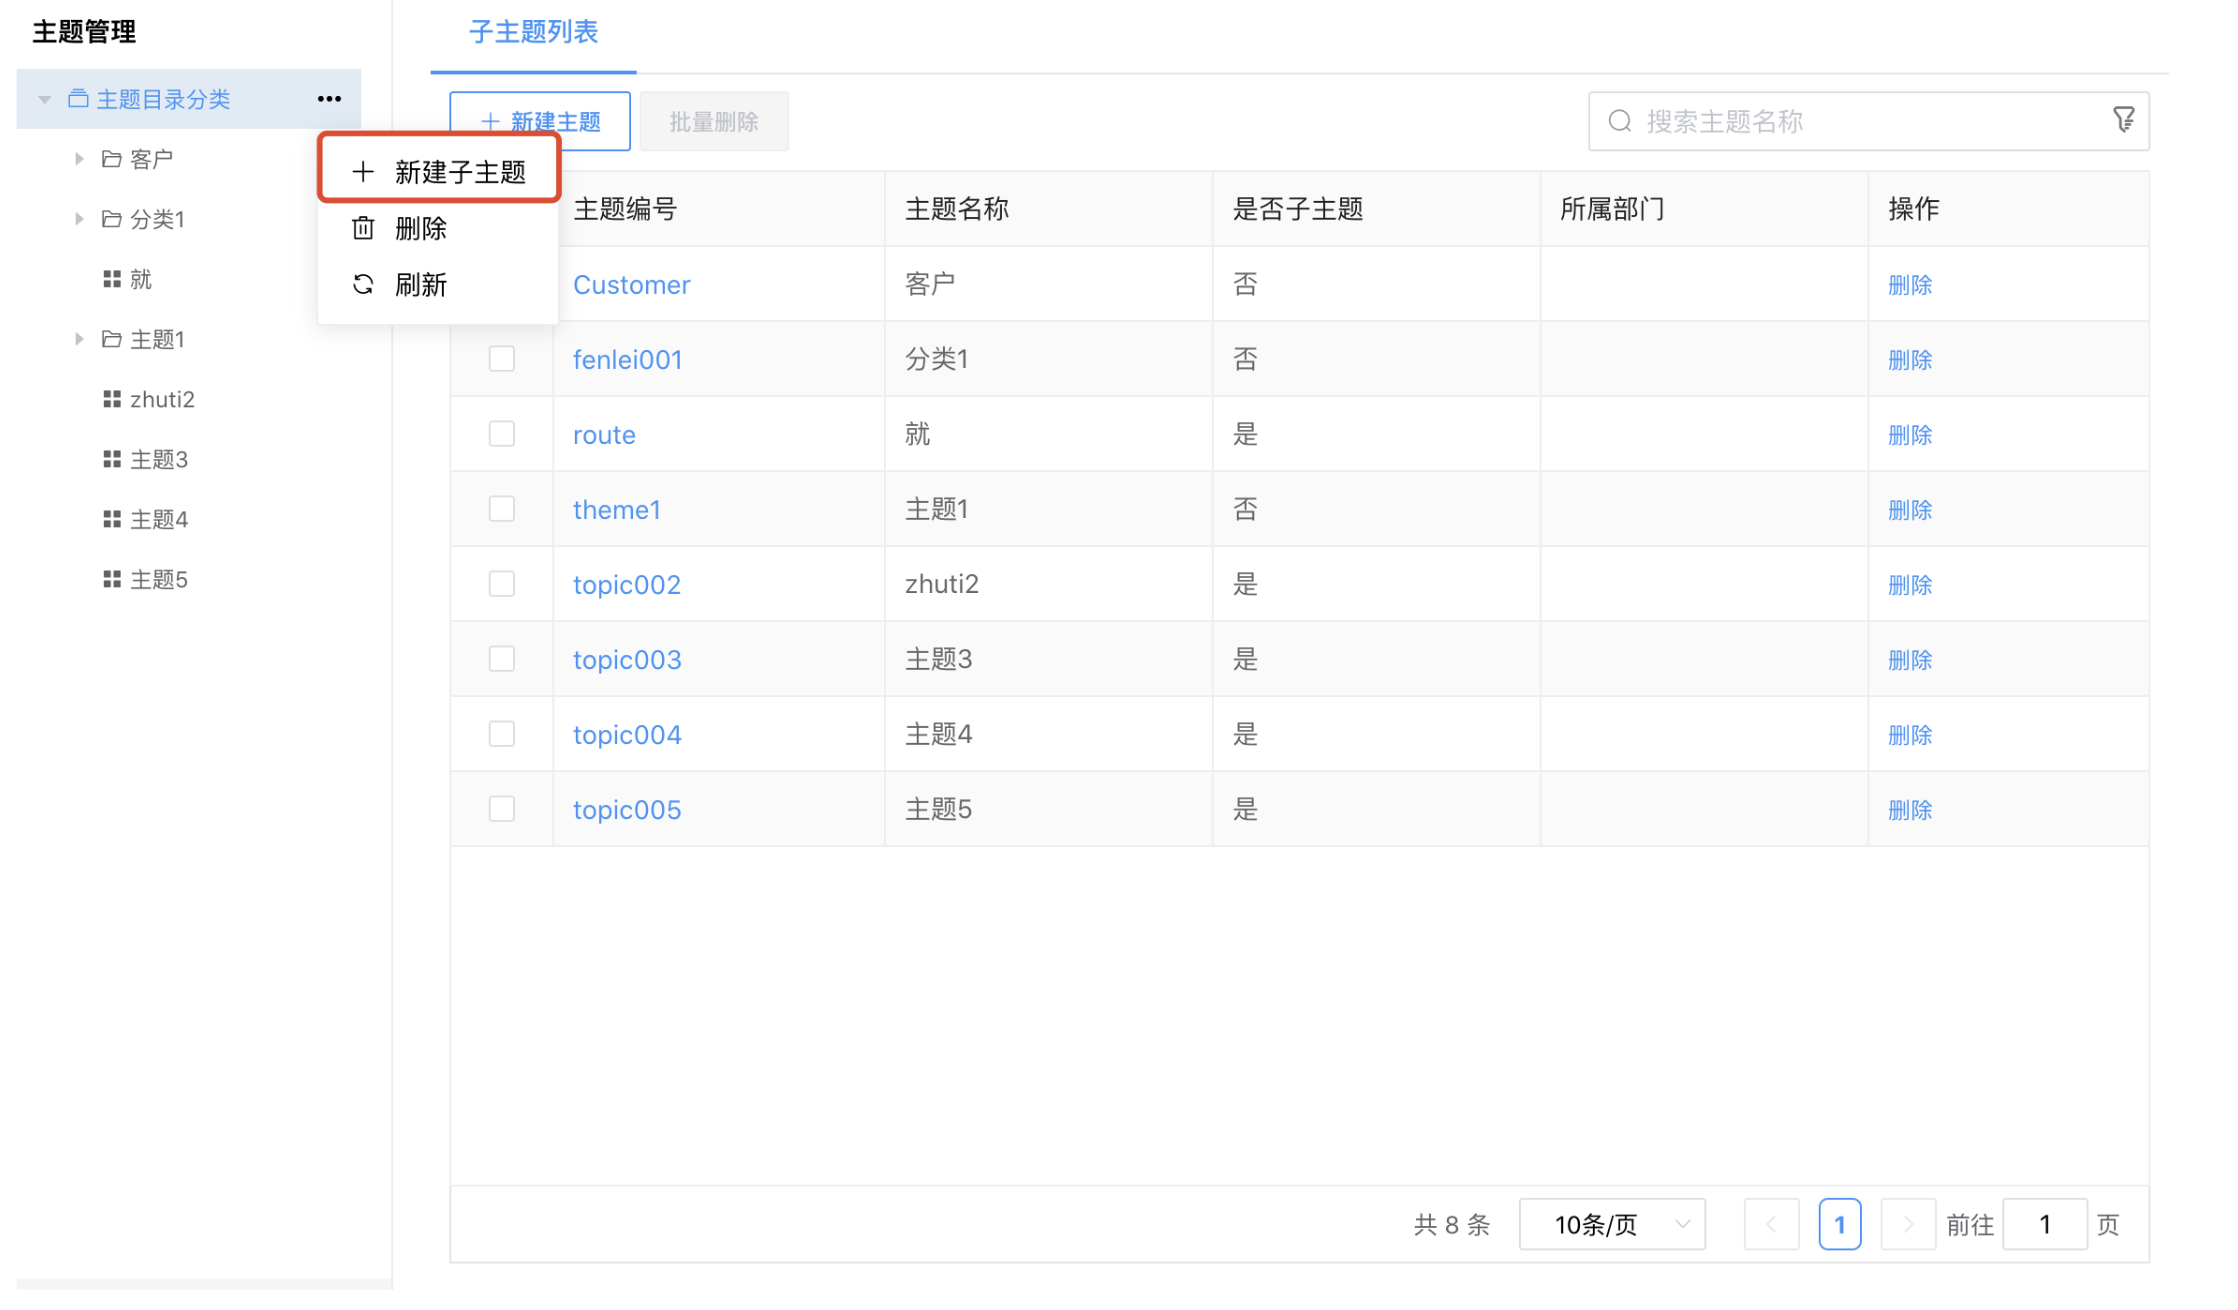Click the grid icon of zhuti2 node
This screenshot has width=2238, height=1310.
[112, 399]
